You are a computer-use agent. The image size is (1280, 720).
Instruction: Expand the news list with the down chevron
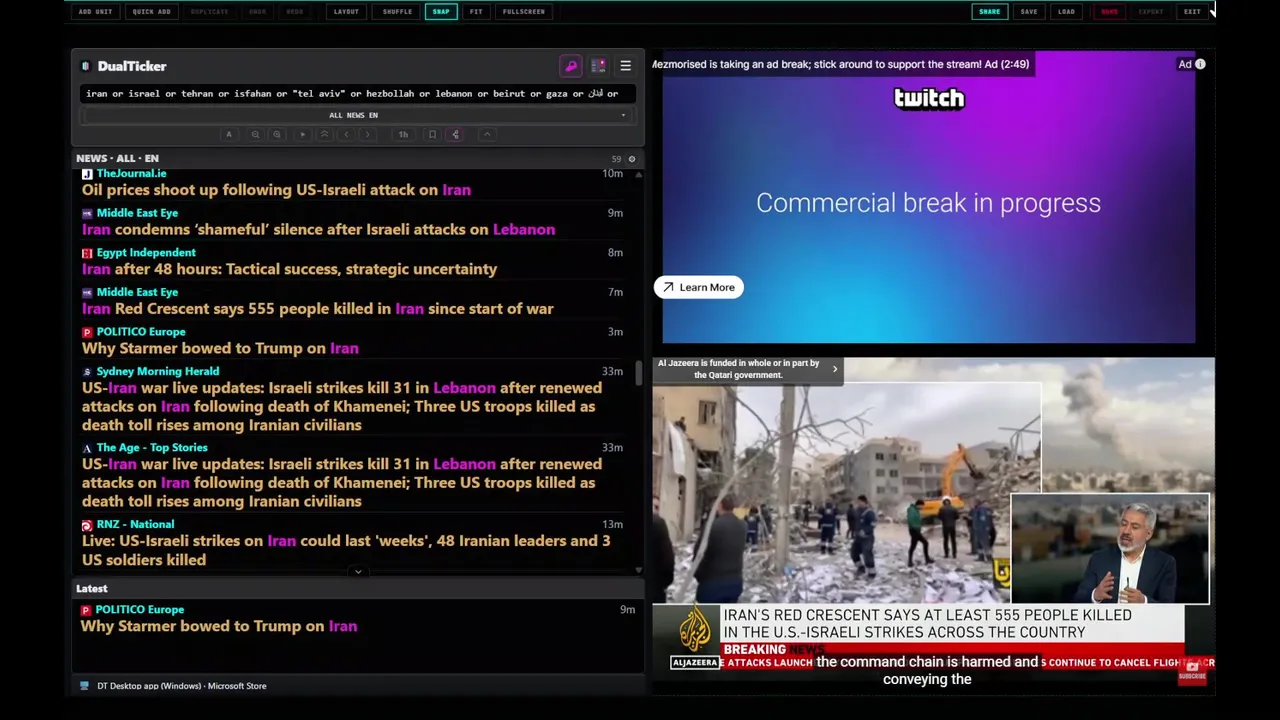pos(358,572)
